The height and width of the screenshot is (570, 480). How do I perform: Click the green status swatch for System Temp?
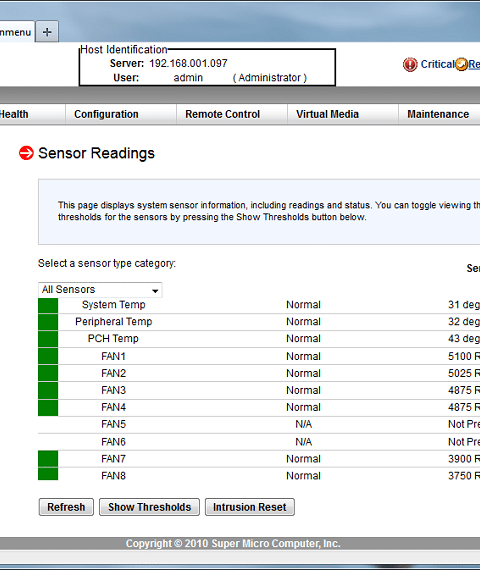[x=48, y=305]
